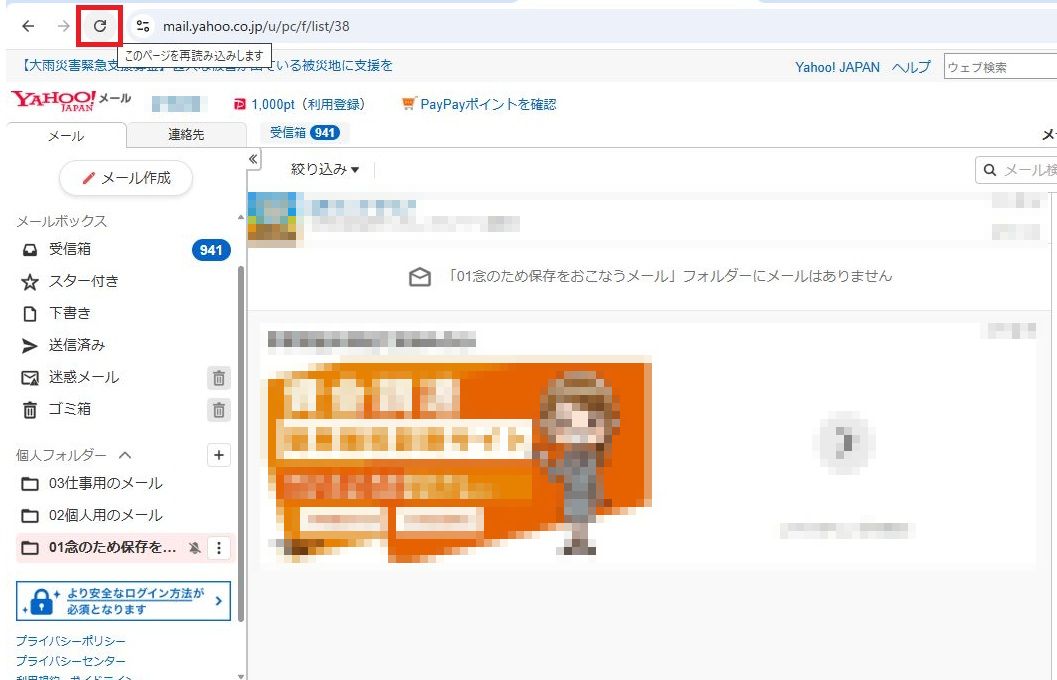Open the 受信箱 941 tab

point(304,133)
